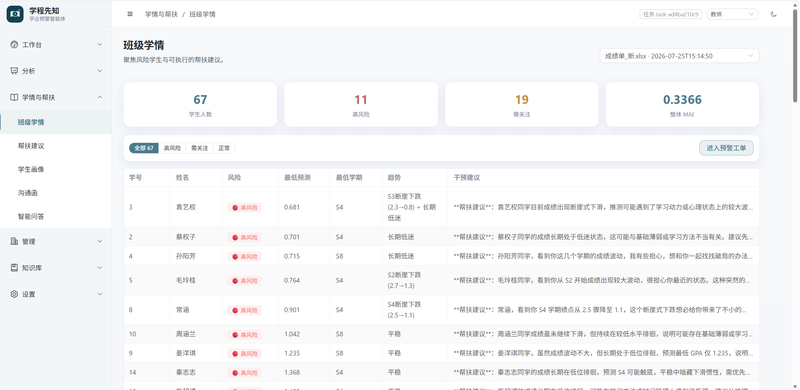Screen dimensions: 800x390
Task: Click the 67 学生人数 stat card
Action: click(200, 104)
